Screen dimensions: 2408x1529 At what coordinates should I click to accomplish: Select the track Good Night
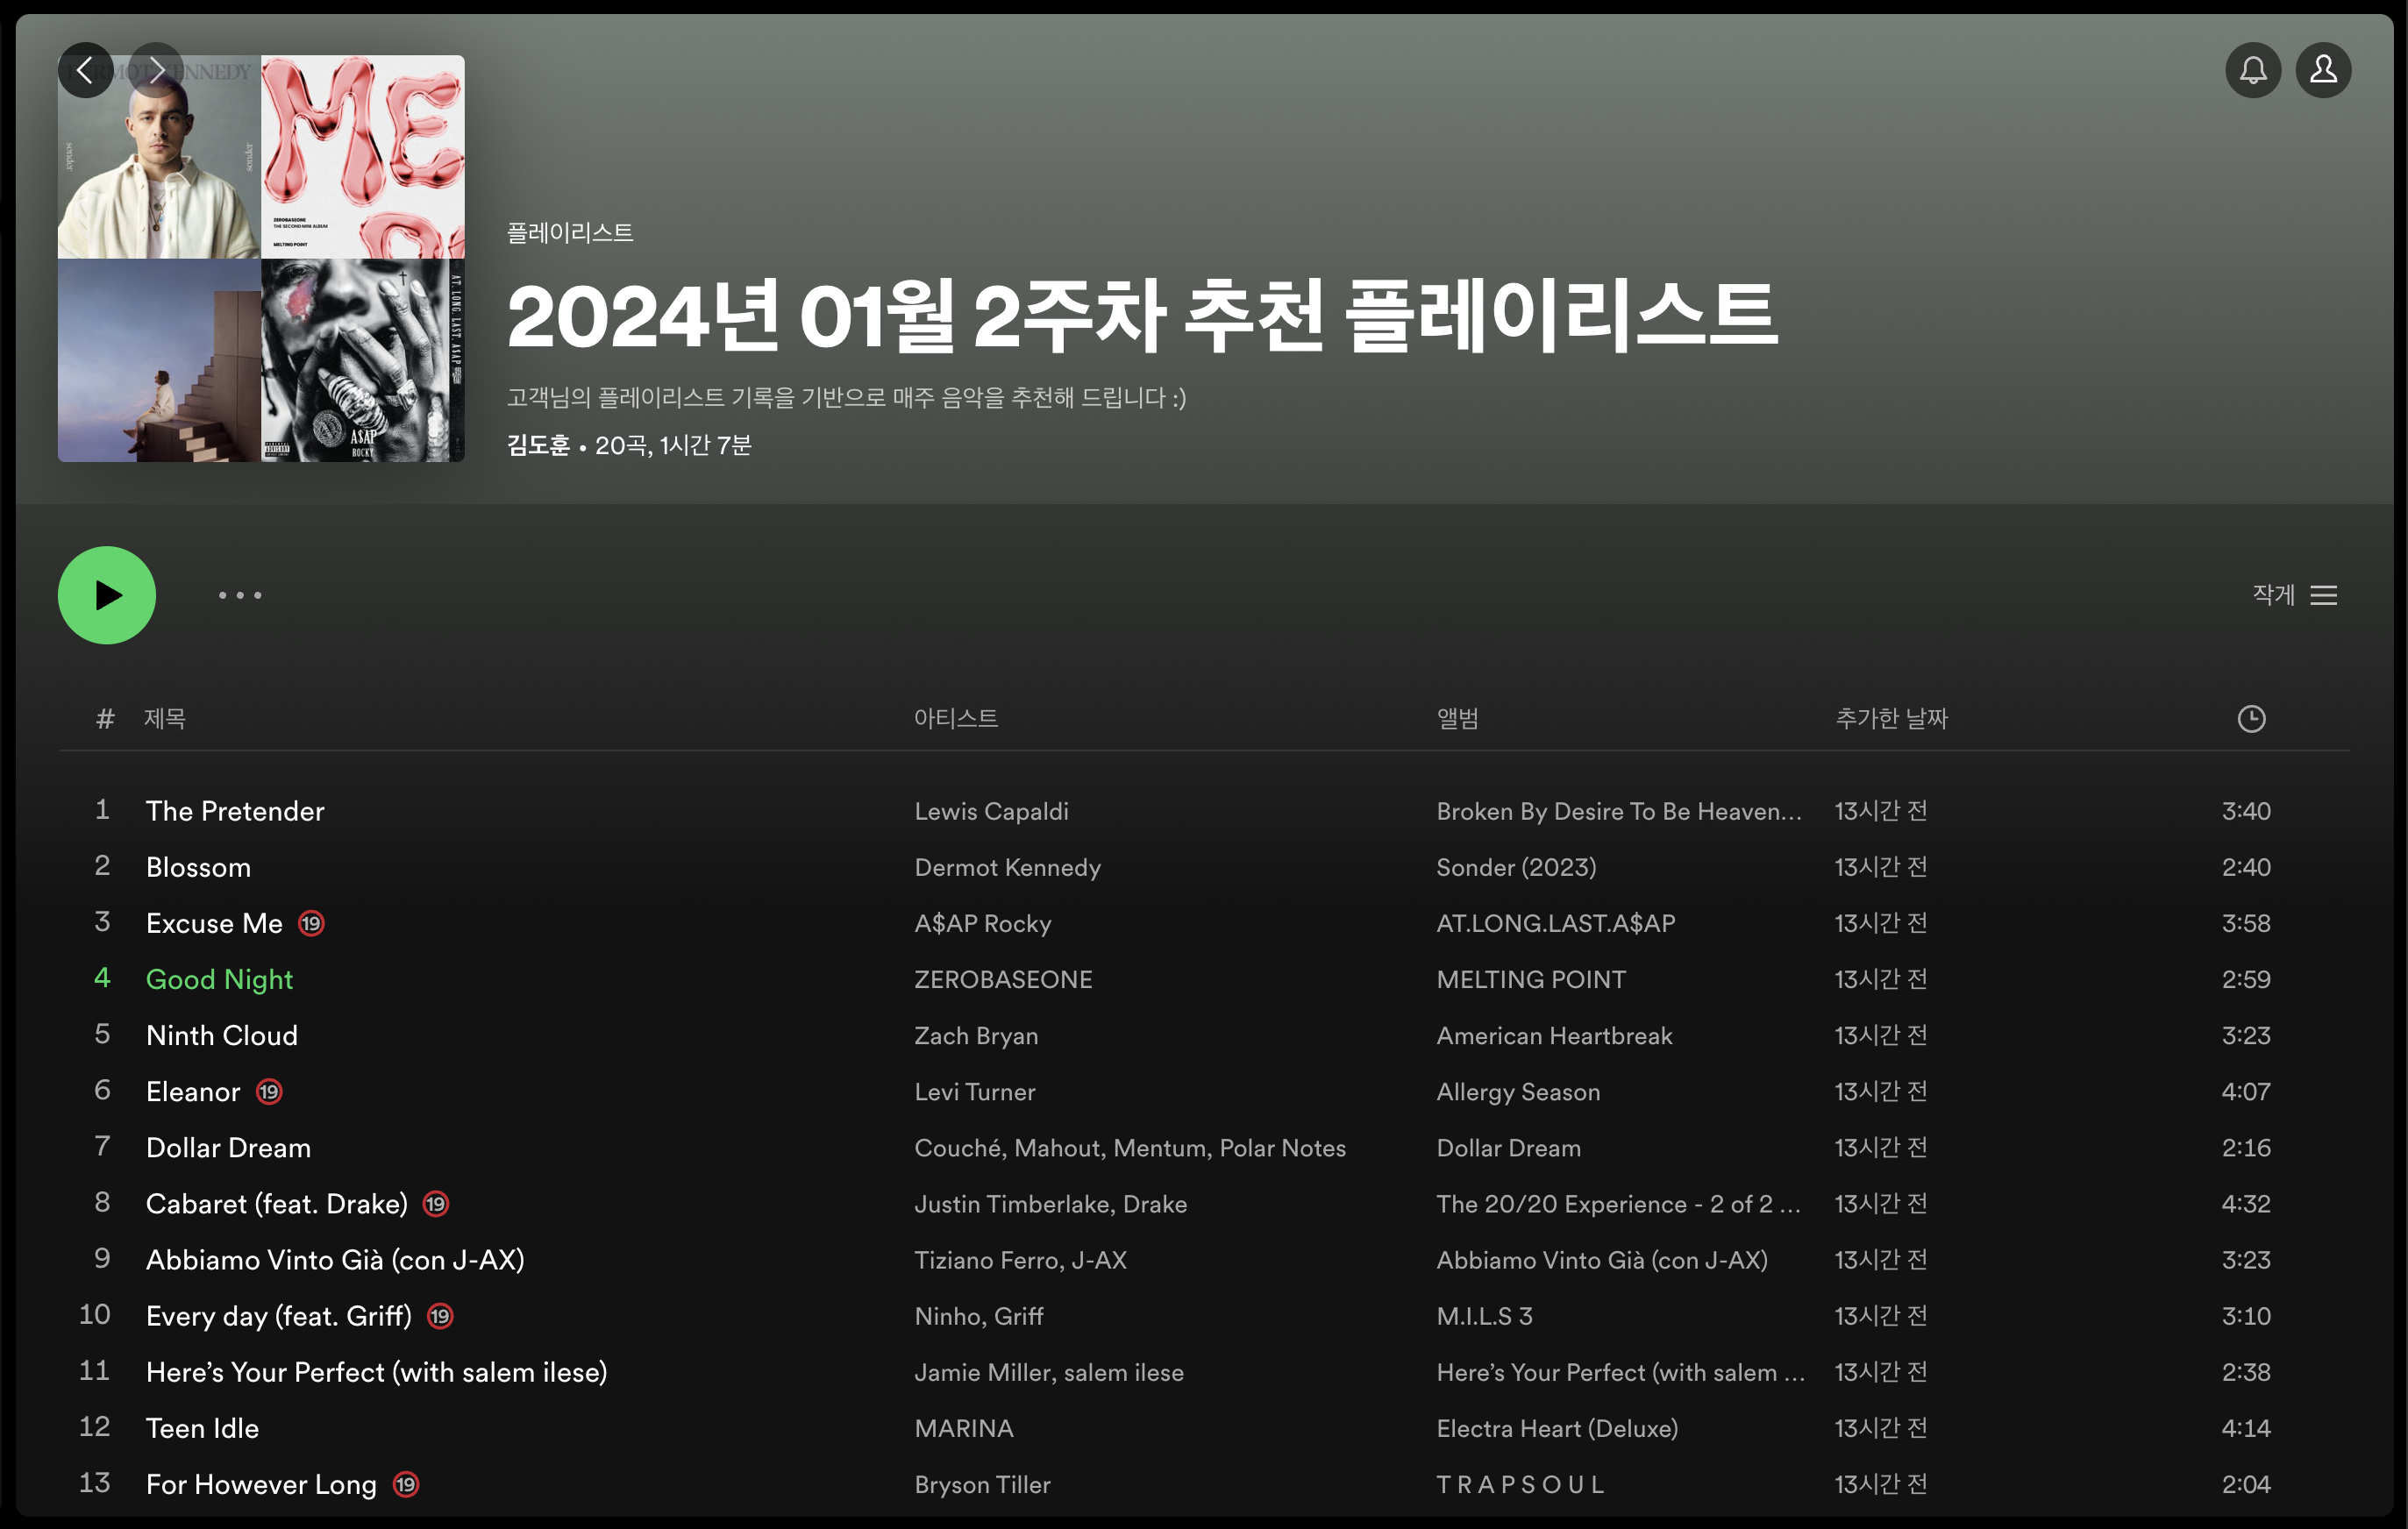219,979
